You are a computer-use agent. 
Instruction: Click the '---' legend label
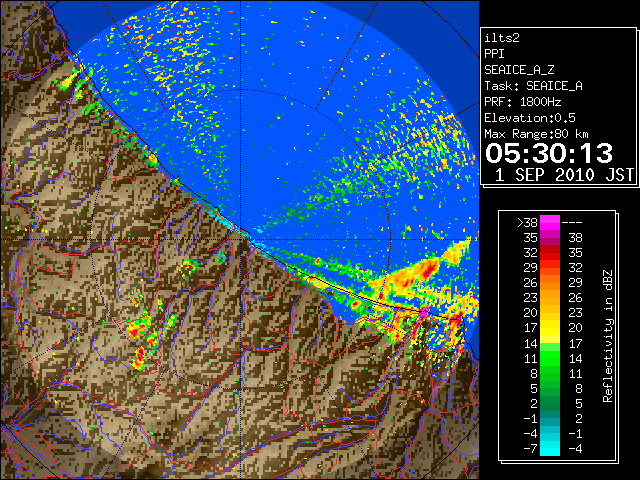click(x=572, y=222)
